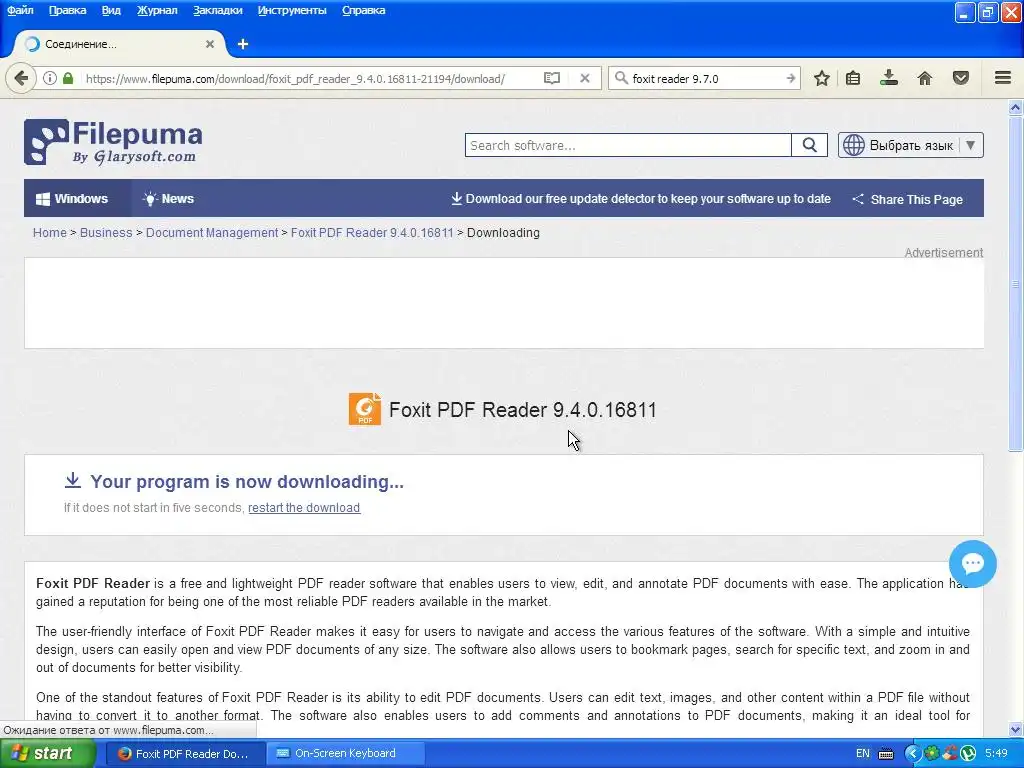This screenshot has width=1024, height=768.
Task: Save page to Pocket icon
Action: [961, 78]
